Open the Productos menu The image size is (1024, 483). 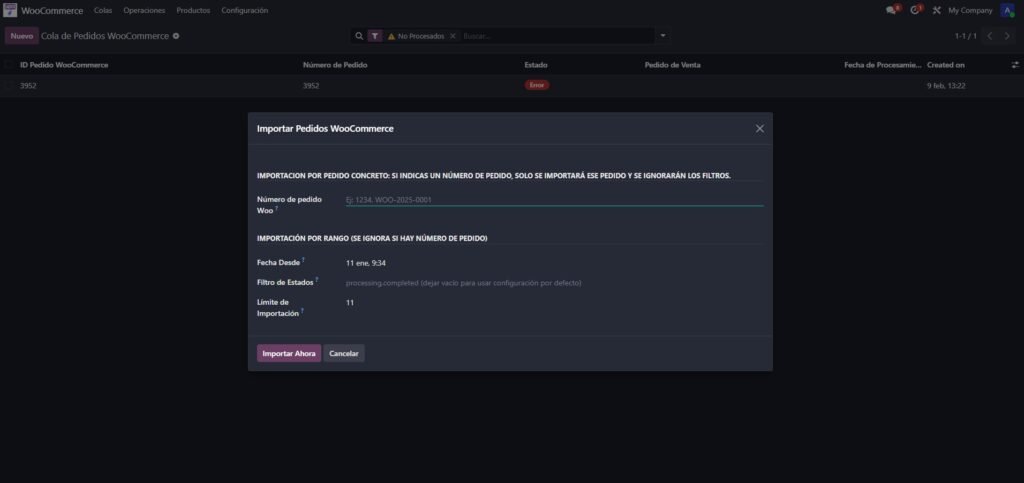click(193, 10)
